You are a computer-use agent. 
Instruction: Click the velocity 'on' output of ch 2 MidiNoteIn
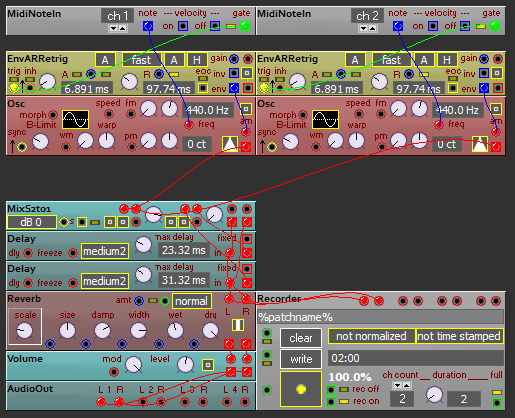click(433, 26)
